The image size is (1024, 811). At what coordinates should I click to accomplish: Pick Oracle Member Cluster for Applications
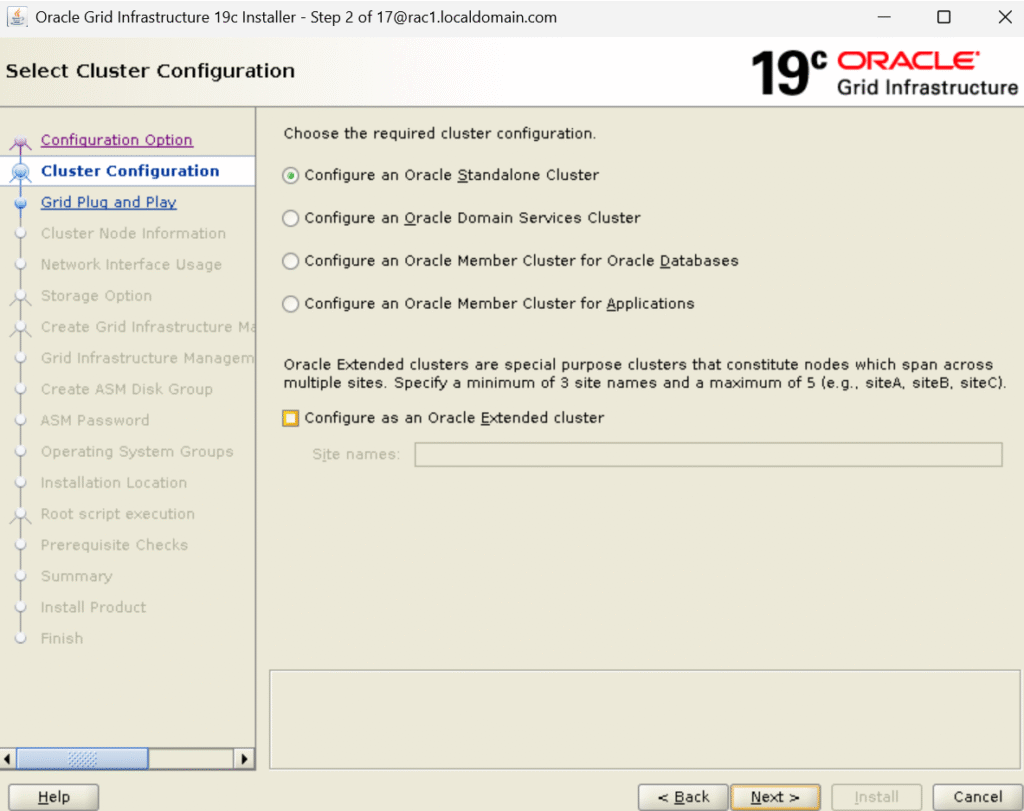pyautogui.click(x=291, y=304)
